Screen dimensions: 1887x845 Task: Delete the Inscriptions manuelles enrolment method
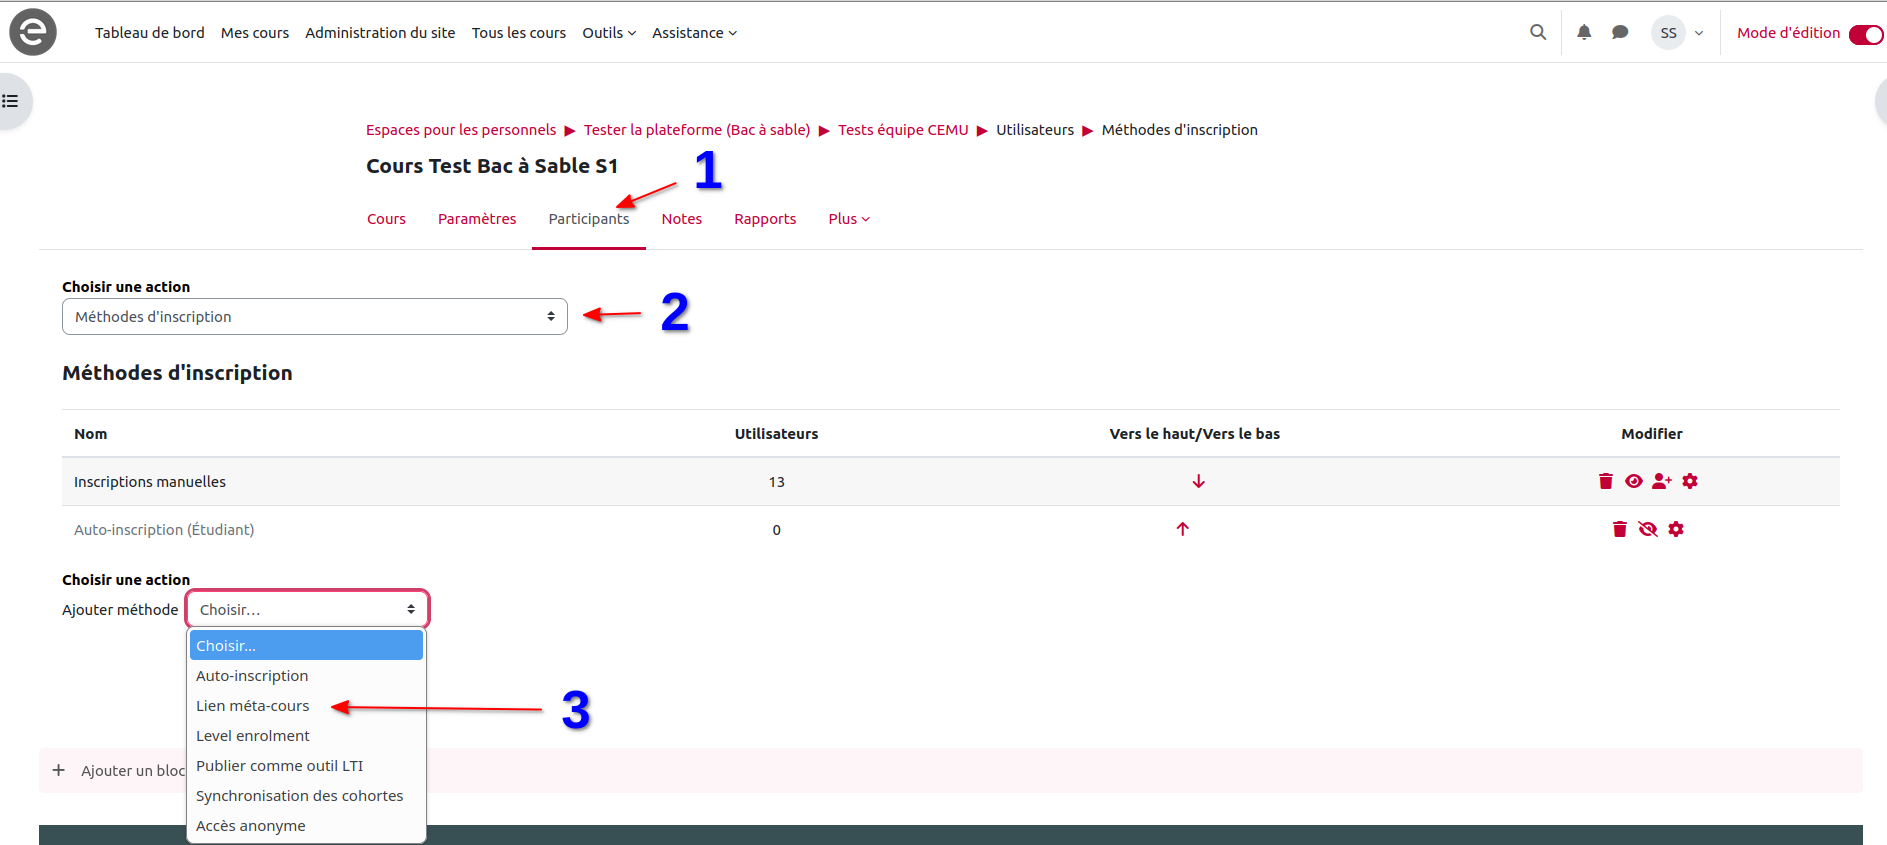tap(1605, 481)
